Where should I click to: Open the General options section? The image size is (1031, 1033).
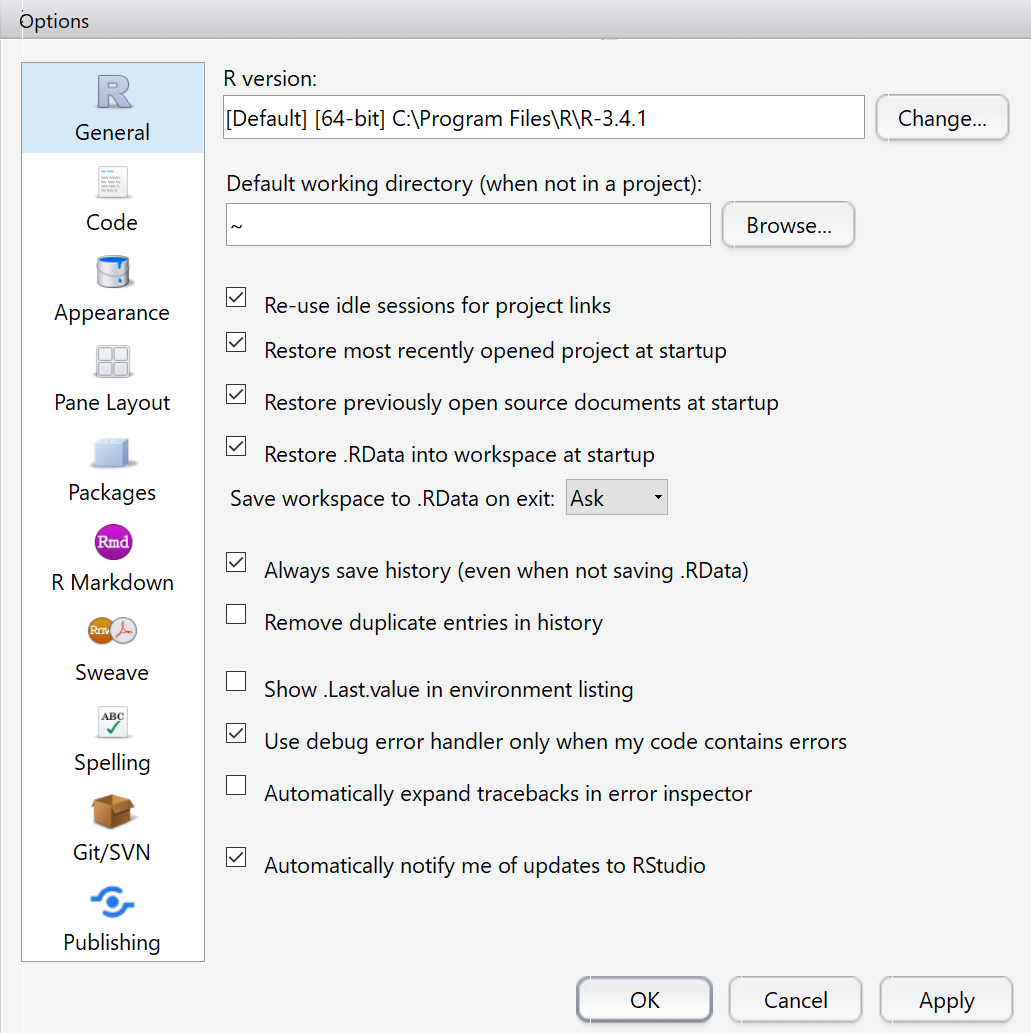point(113,109)
